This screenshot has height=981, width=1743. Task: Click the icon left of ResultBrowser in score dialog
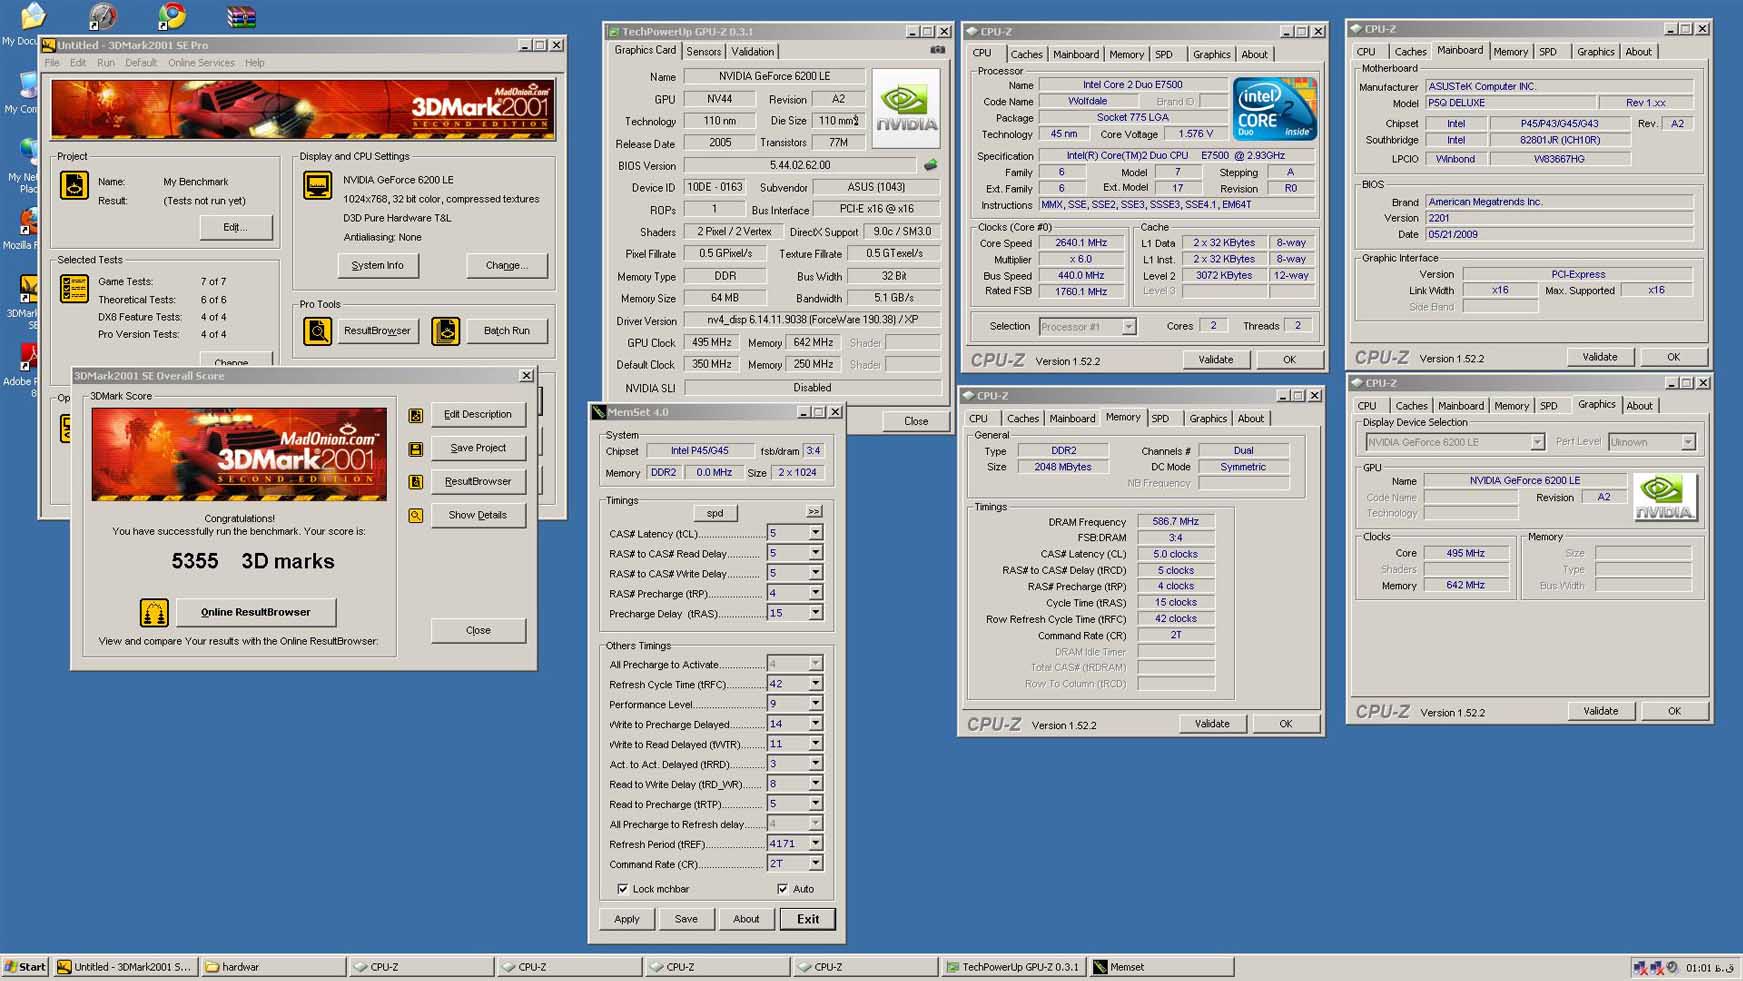pos(416,482)
